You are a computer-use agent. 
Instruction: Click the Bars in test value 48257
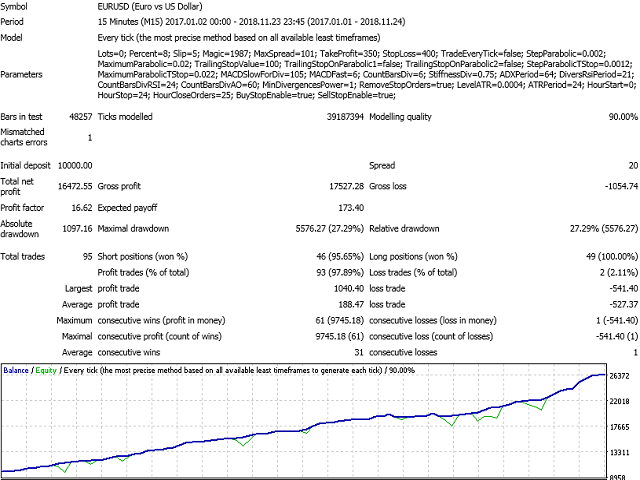pos(81,117)
